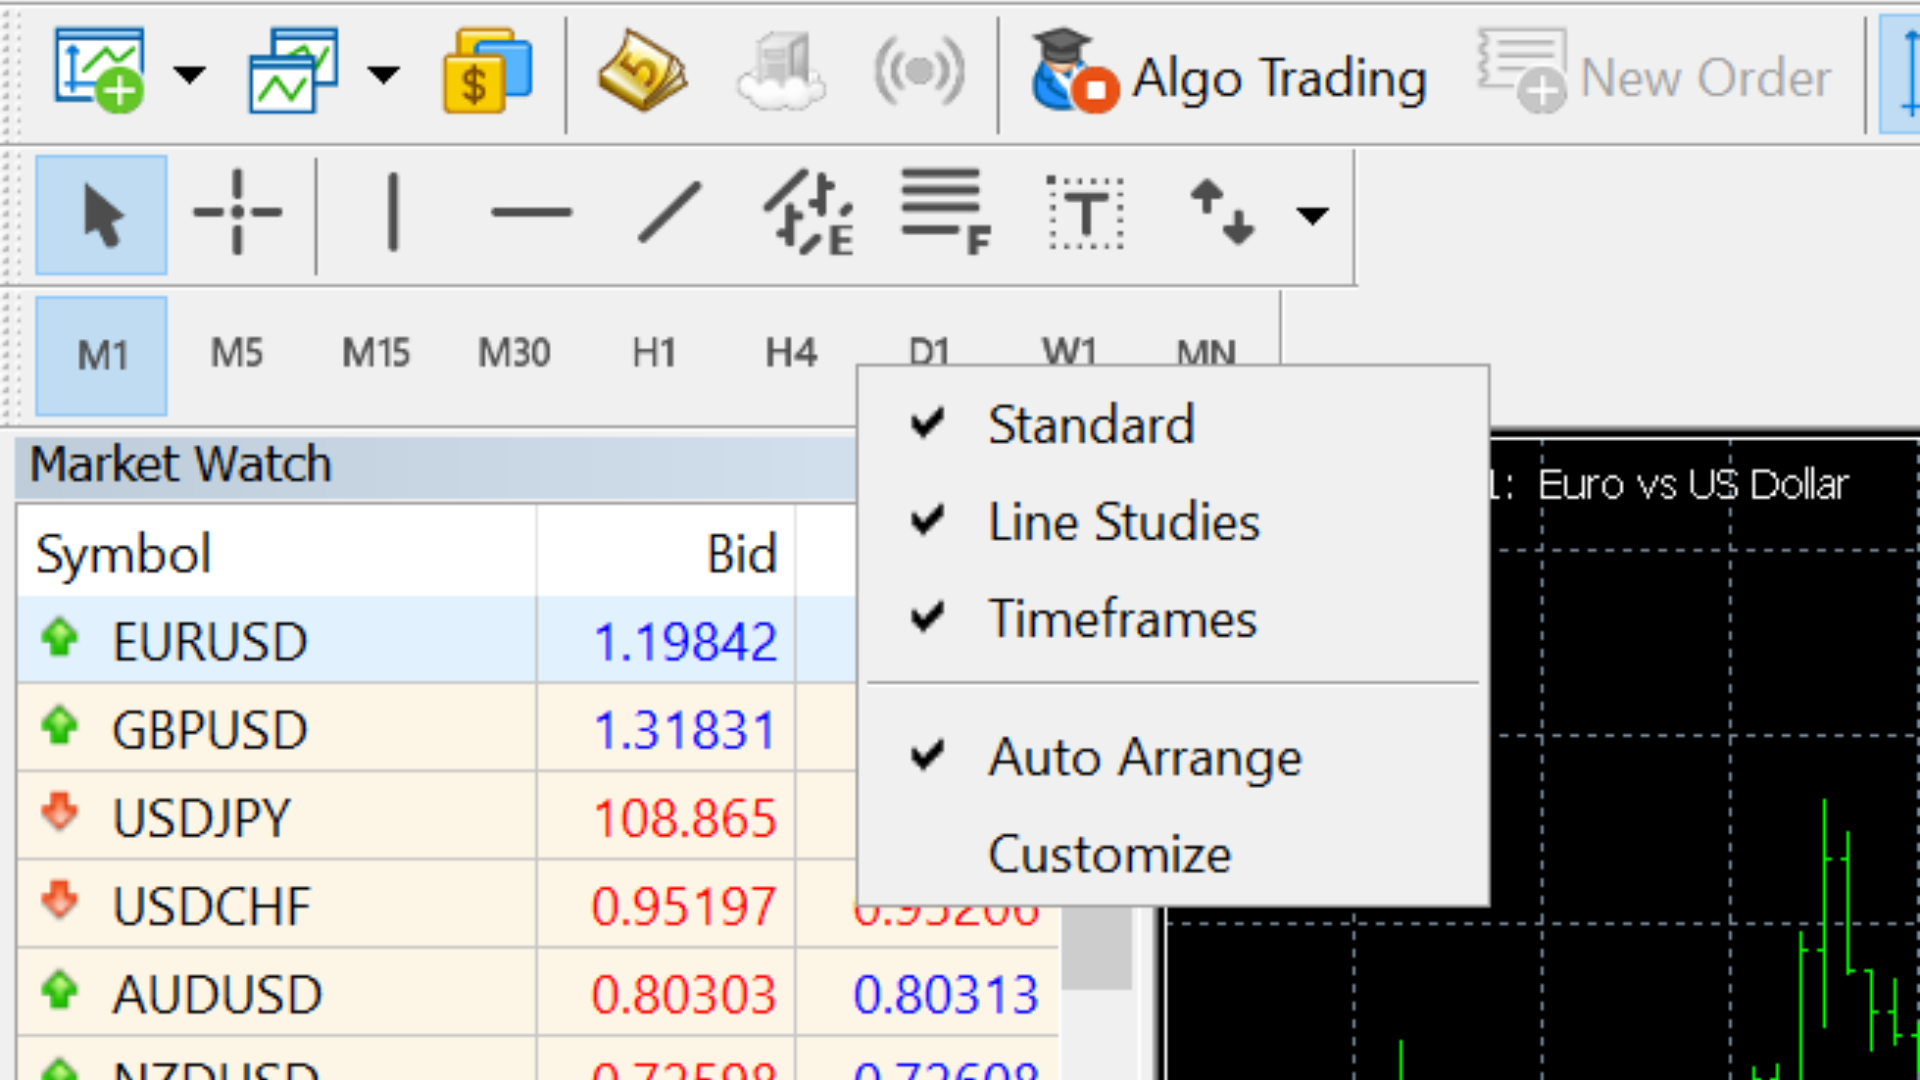
Task: Select the Crosshair tool
Action: [237, 212]
